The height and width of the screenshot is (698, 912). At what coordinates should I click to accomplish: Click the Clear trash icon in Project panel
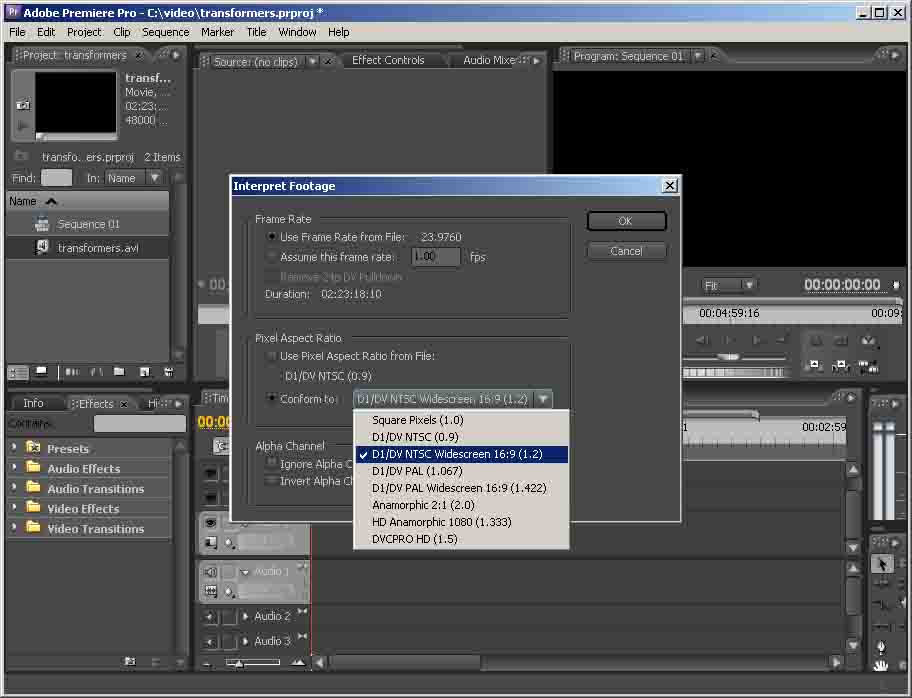point(169,372)
